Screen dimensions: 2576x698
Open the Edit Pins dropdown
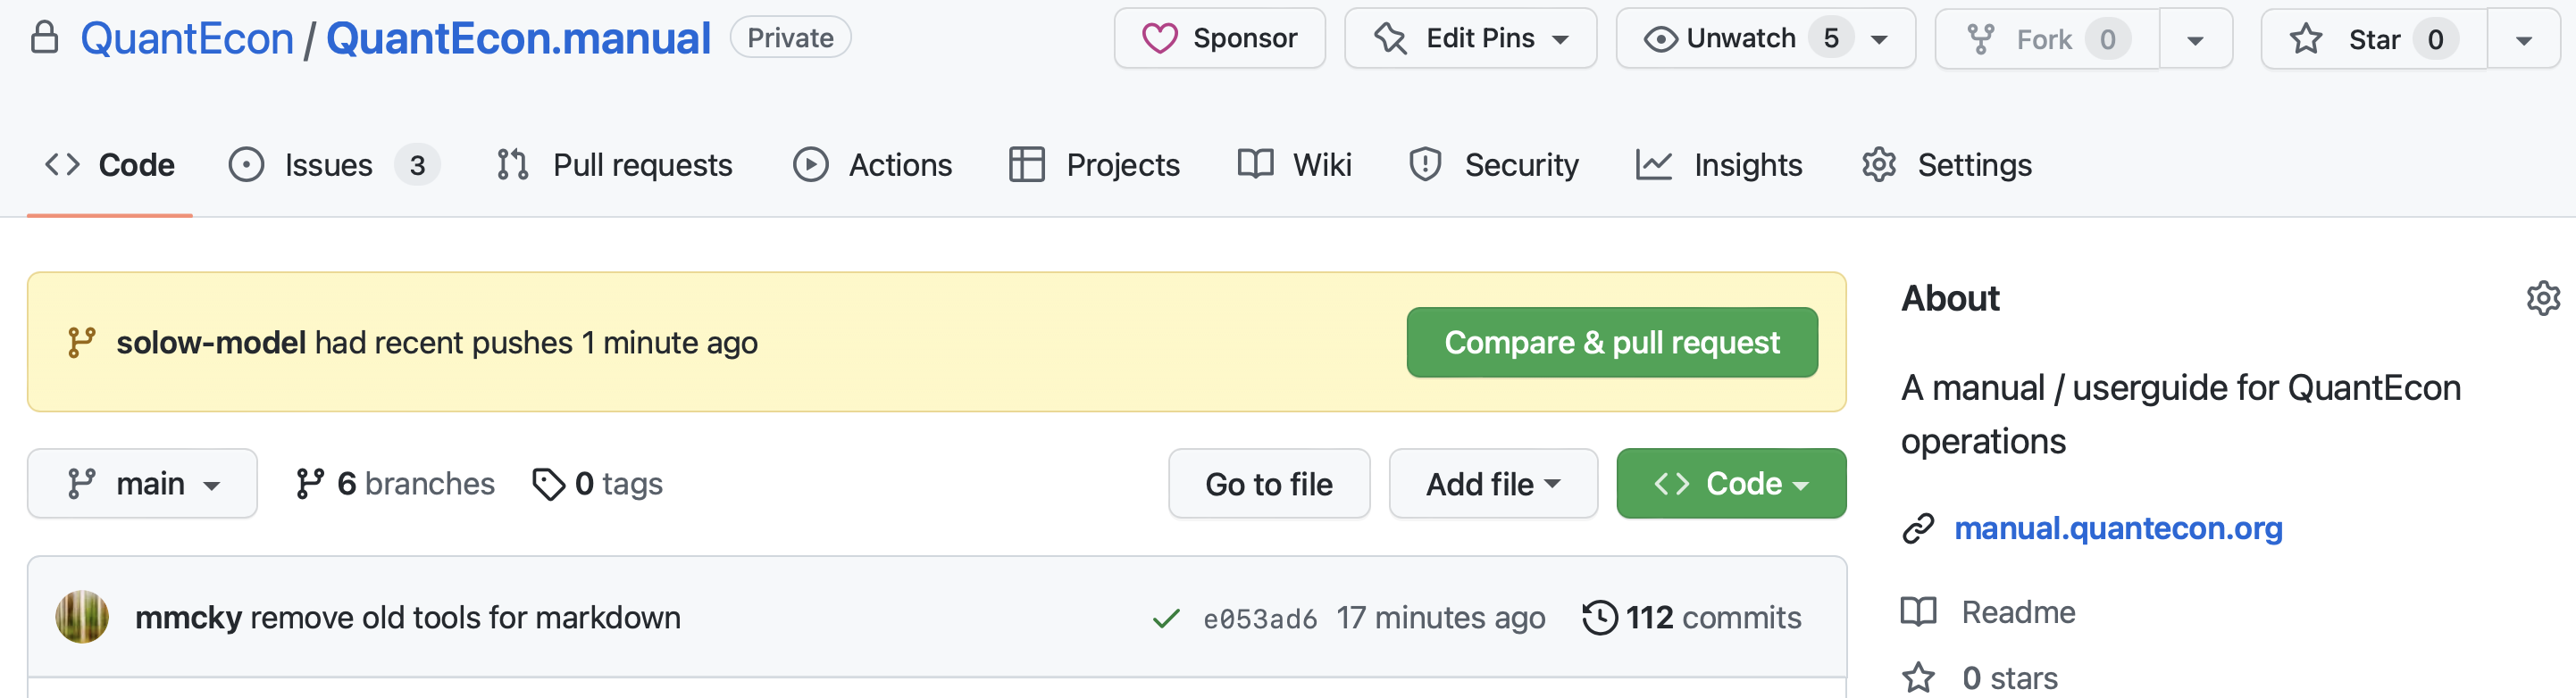pyautogui.click(x=1470, y=39)
